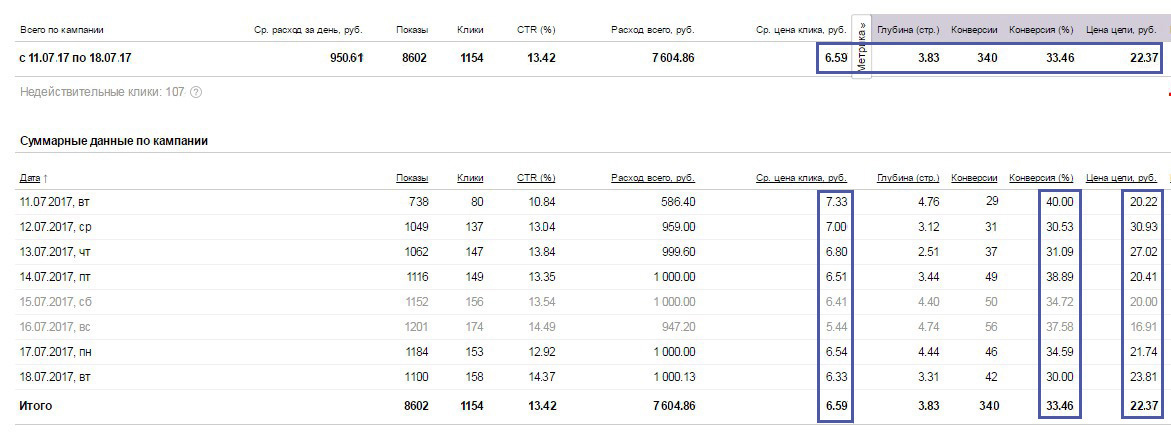Click the Итого totals row label
Image resolution: width=1171 pixels, height=432 pixels.
(x=35, y=406)
